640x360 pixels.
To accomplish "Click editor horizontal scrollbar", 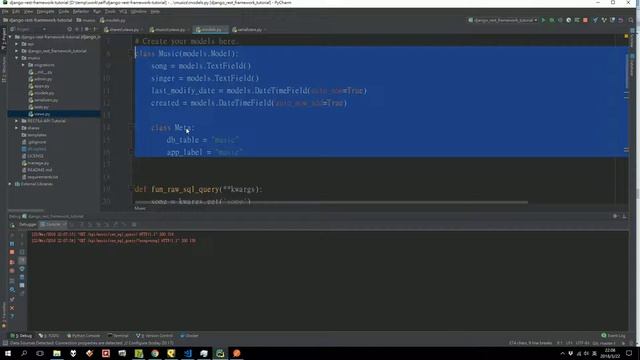I will pos(331,202).
